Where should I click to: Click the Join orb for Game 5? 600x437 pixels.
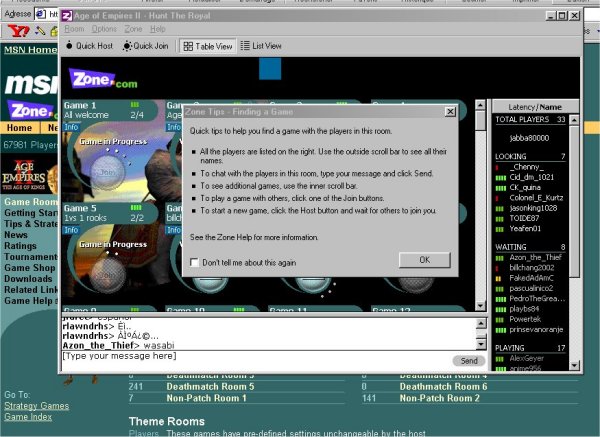coord(108,274)
